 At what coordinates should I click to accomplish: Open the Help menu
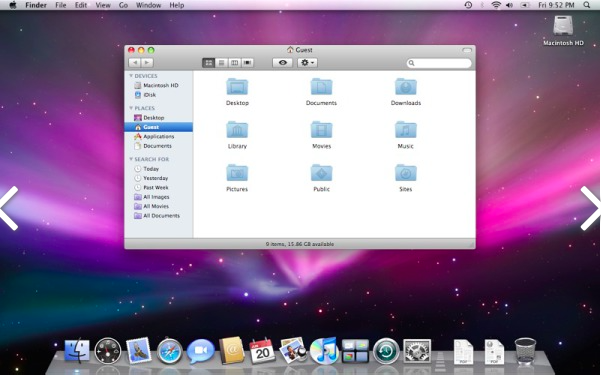[177, 5]
